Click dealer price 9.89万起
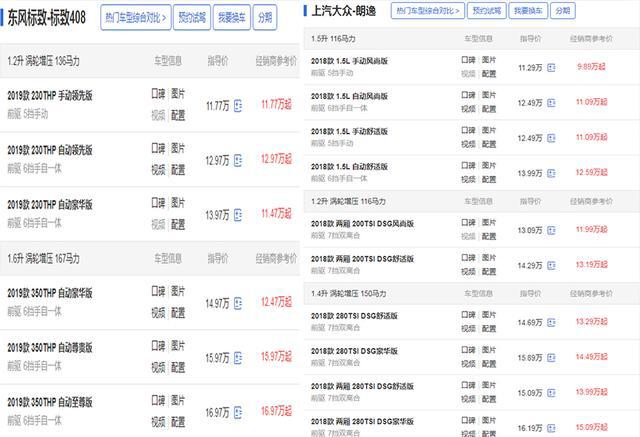Screen dimensions: 640x437 (x=591, y=67)
